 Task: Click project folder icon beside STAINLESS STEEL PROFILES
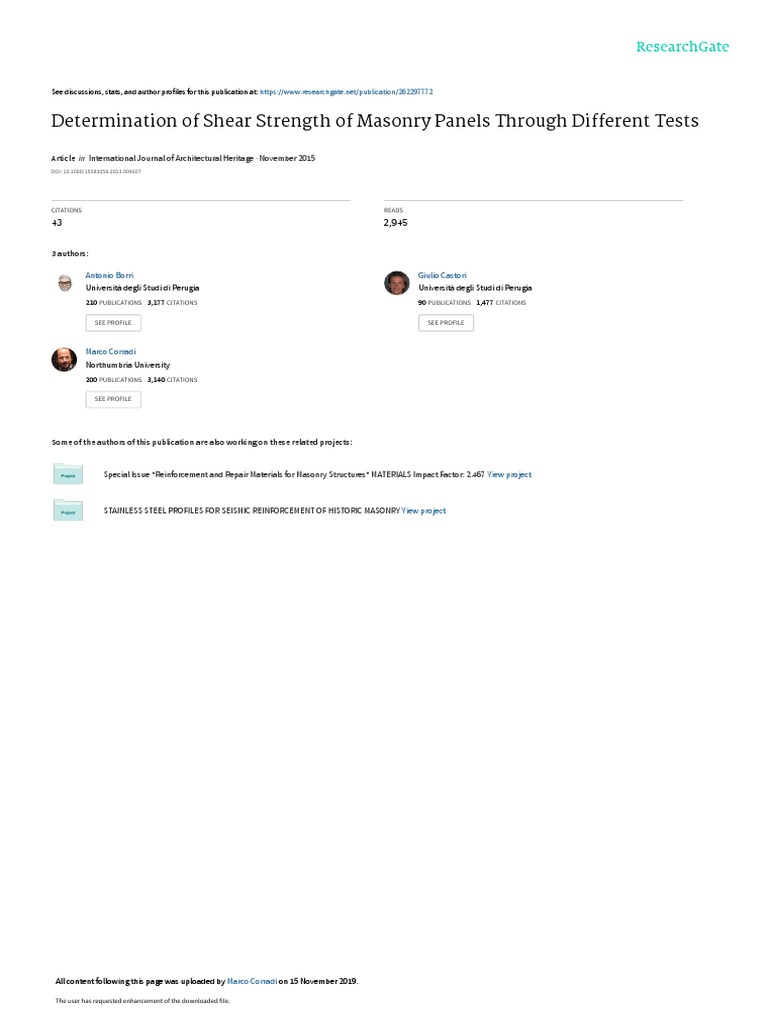68,511
